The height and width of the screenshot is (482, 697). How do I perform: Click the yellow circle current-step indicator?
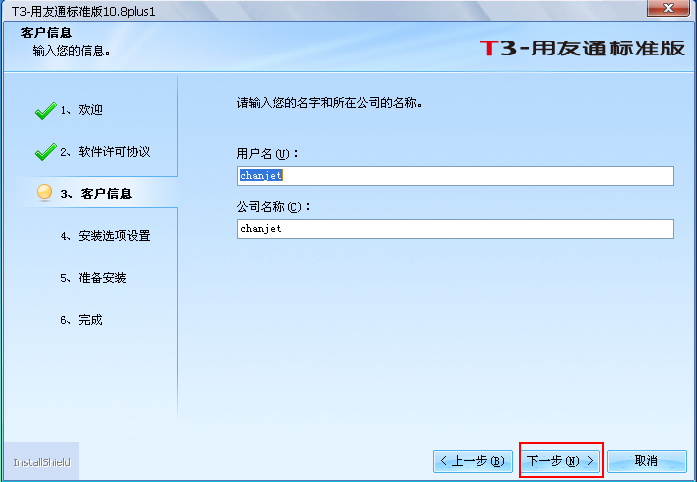pos(44,193)
